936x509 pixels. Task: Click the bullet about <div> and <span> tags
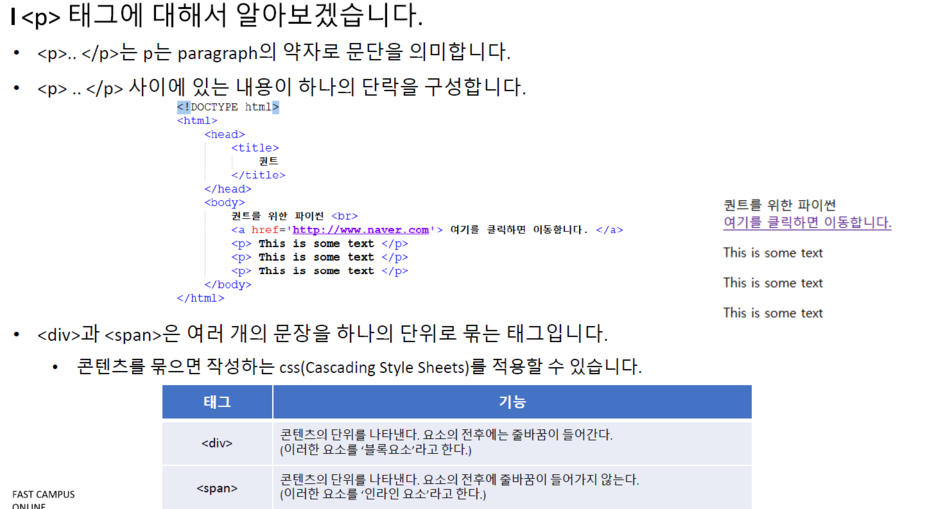[322, 334]
